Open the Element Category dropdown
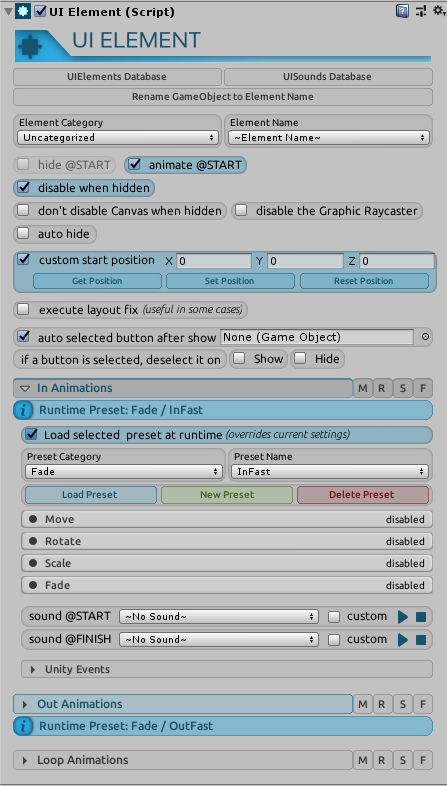 click(118, 137)
